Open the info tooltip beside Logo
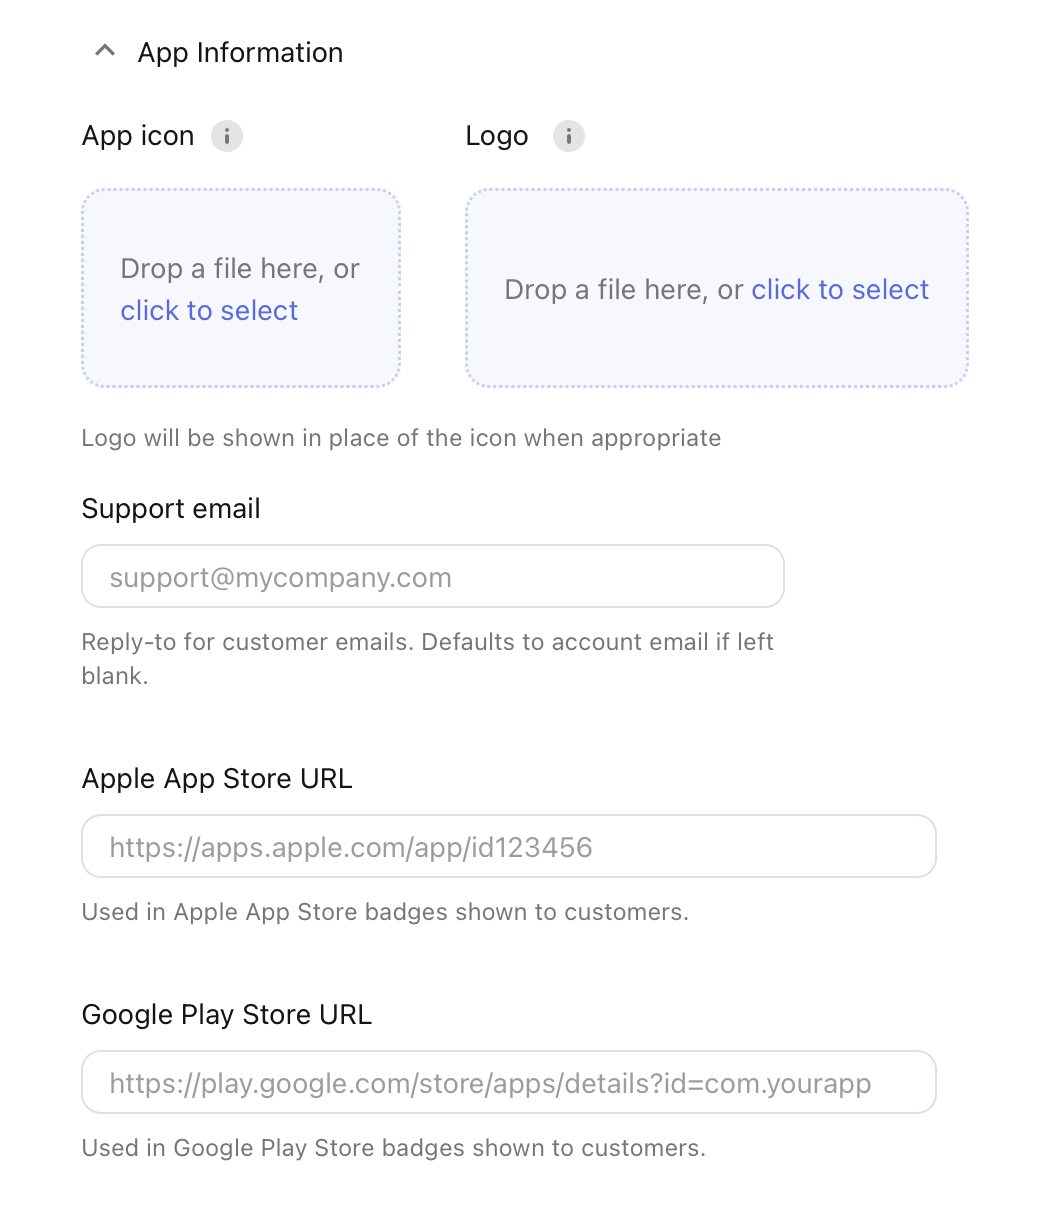 tap(569, 136)
